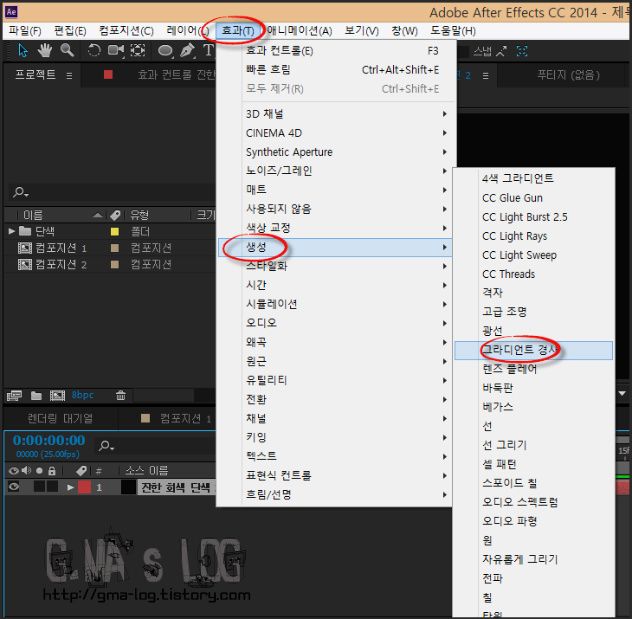Viewport: 632px width, 619px height.
Task: Select the Hand tool
Action: [x=45, y=51]
